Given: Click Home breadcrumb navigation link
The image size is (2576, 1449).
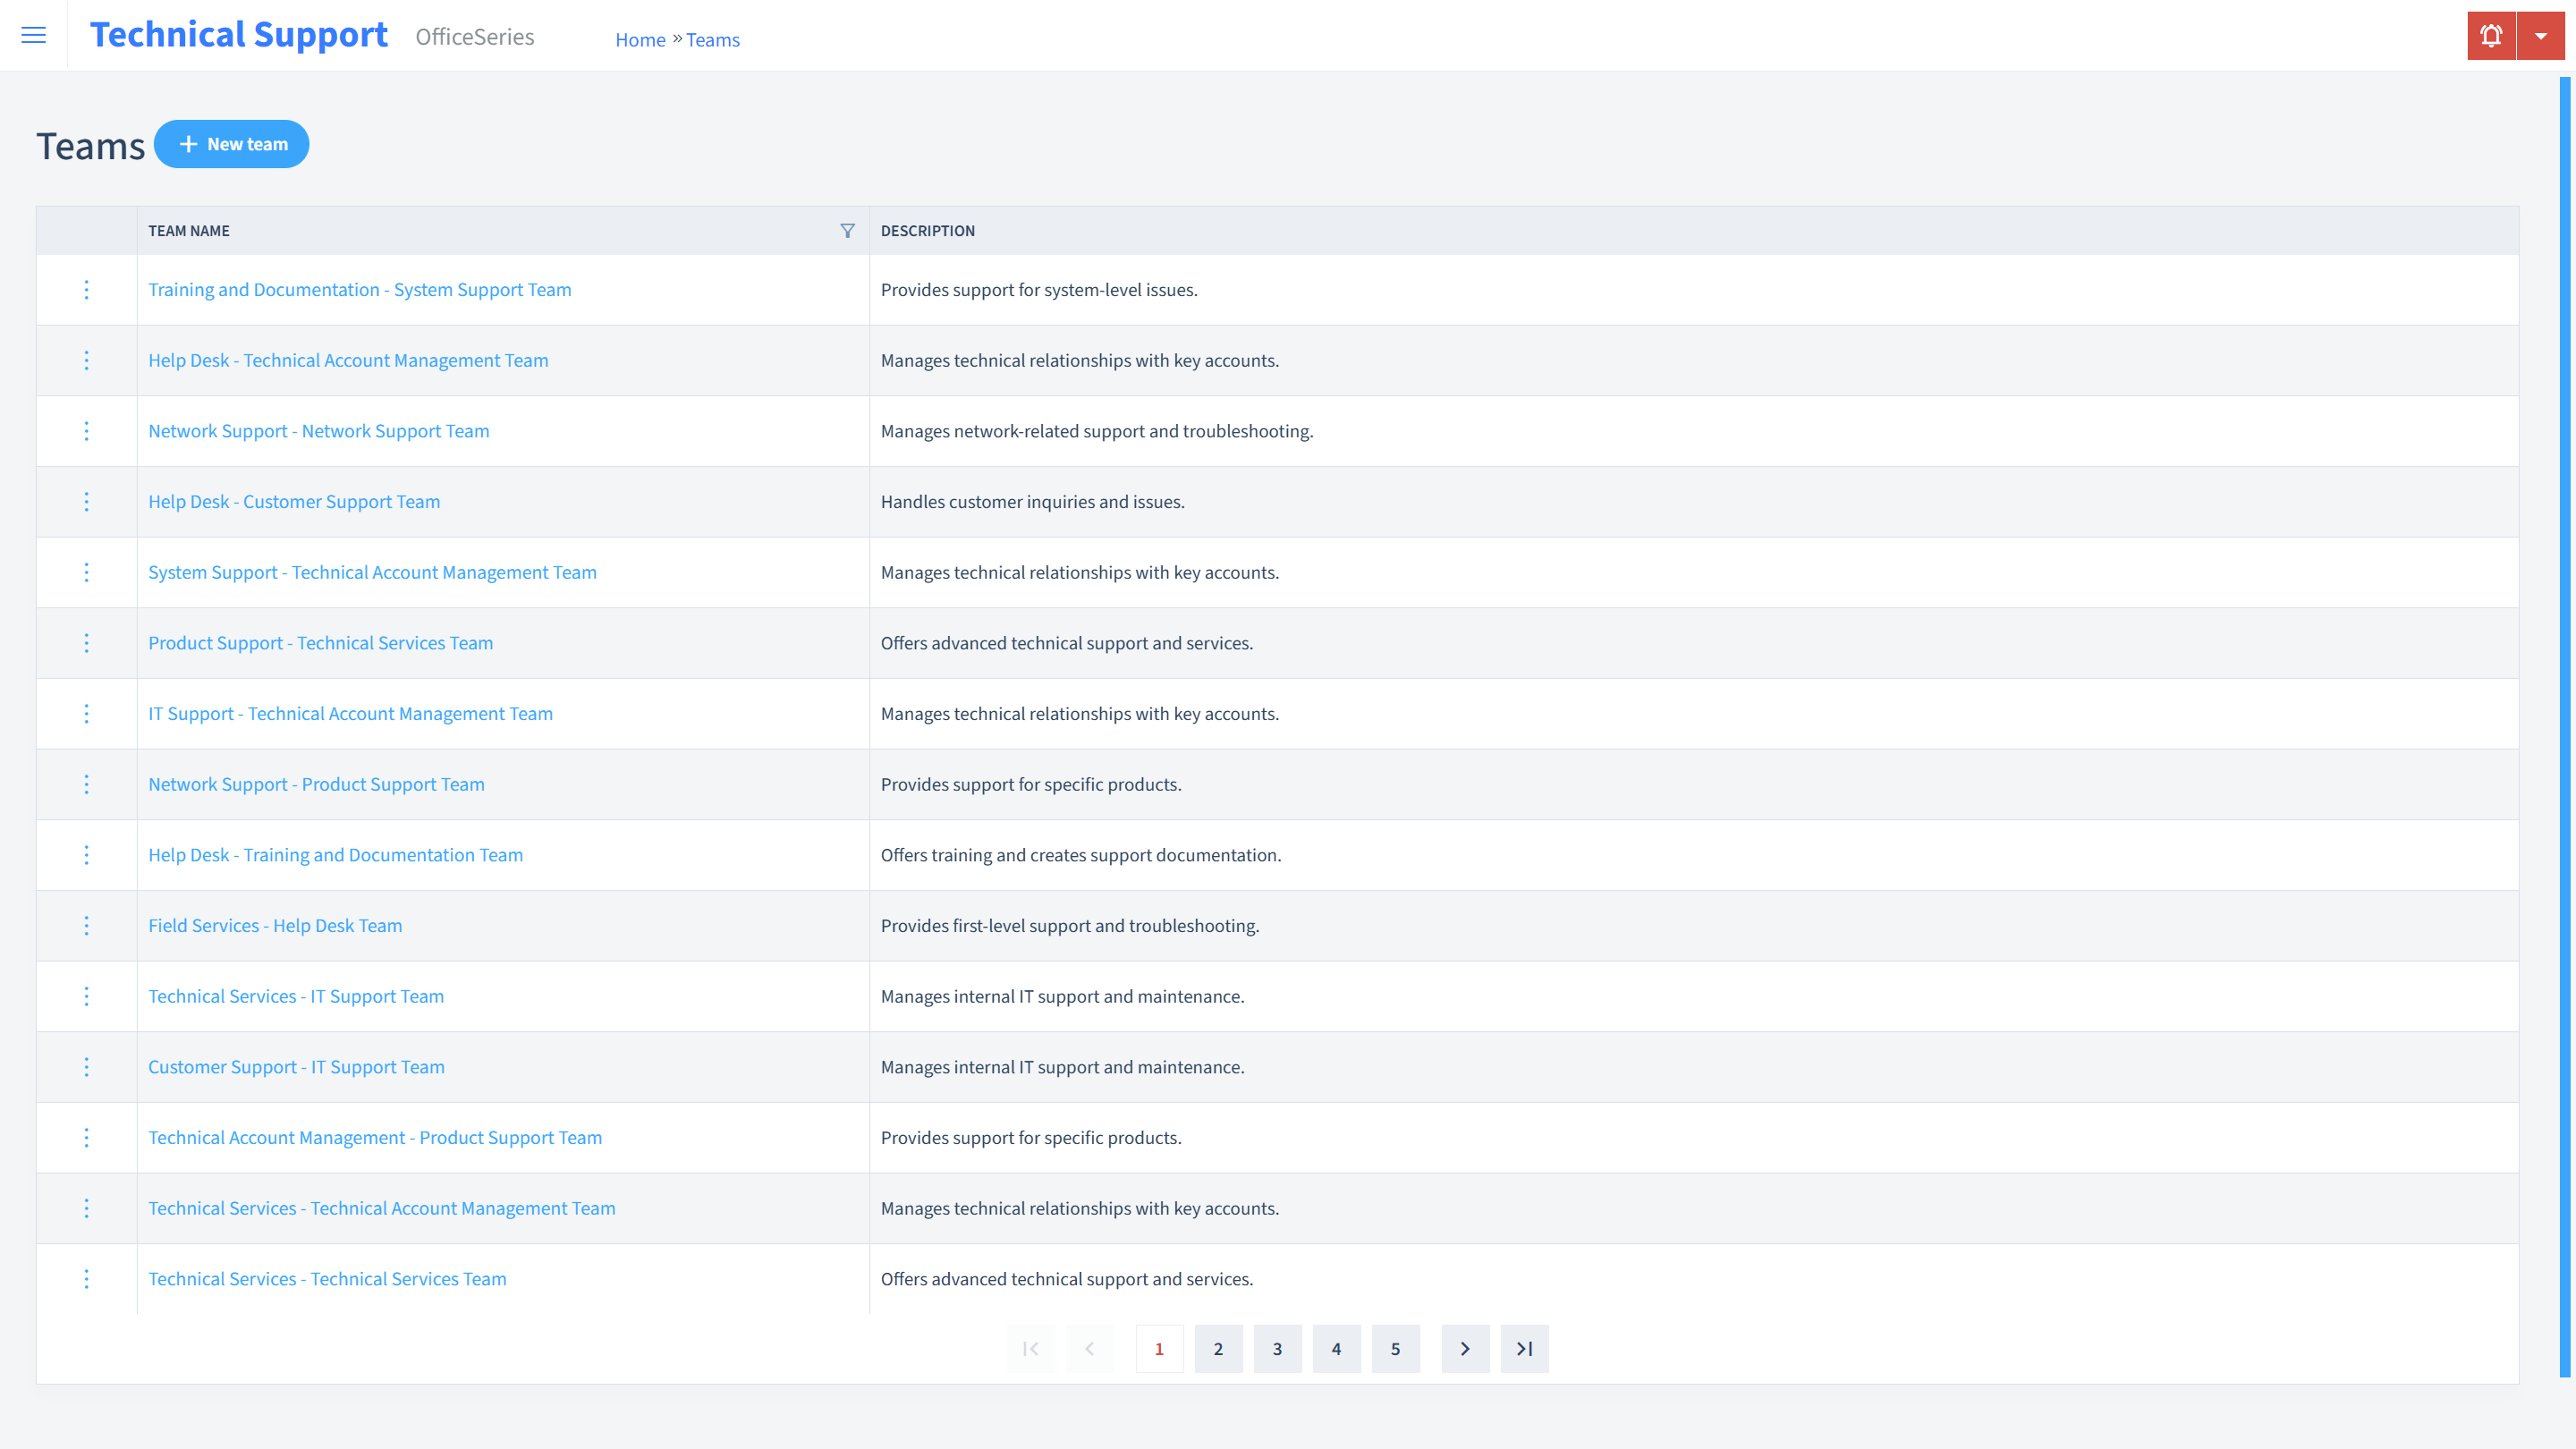Looking at the screenshot, I should (639, 39).
